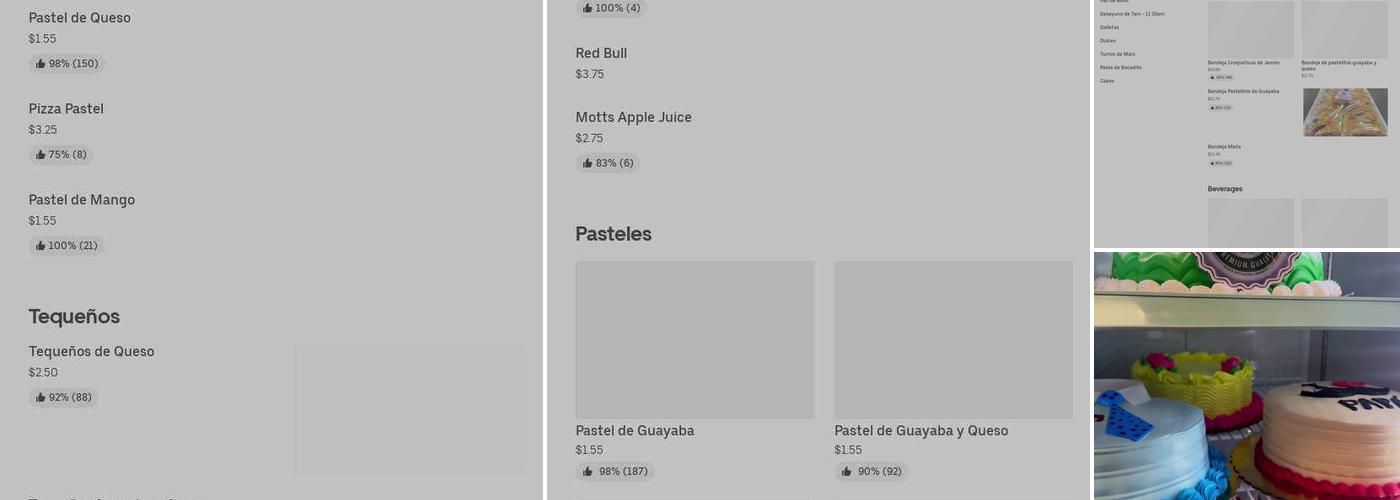Click Pastel de Guayaba y Queso's 90% rating

870,472
